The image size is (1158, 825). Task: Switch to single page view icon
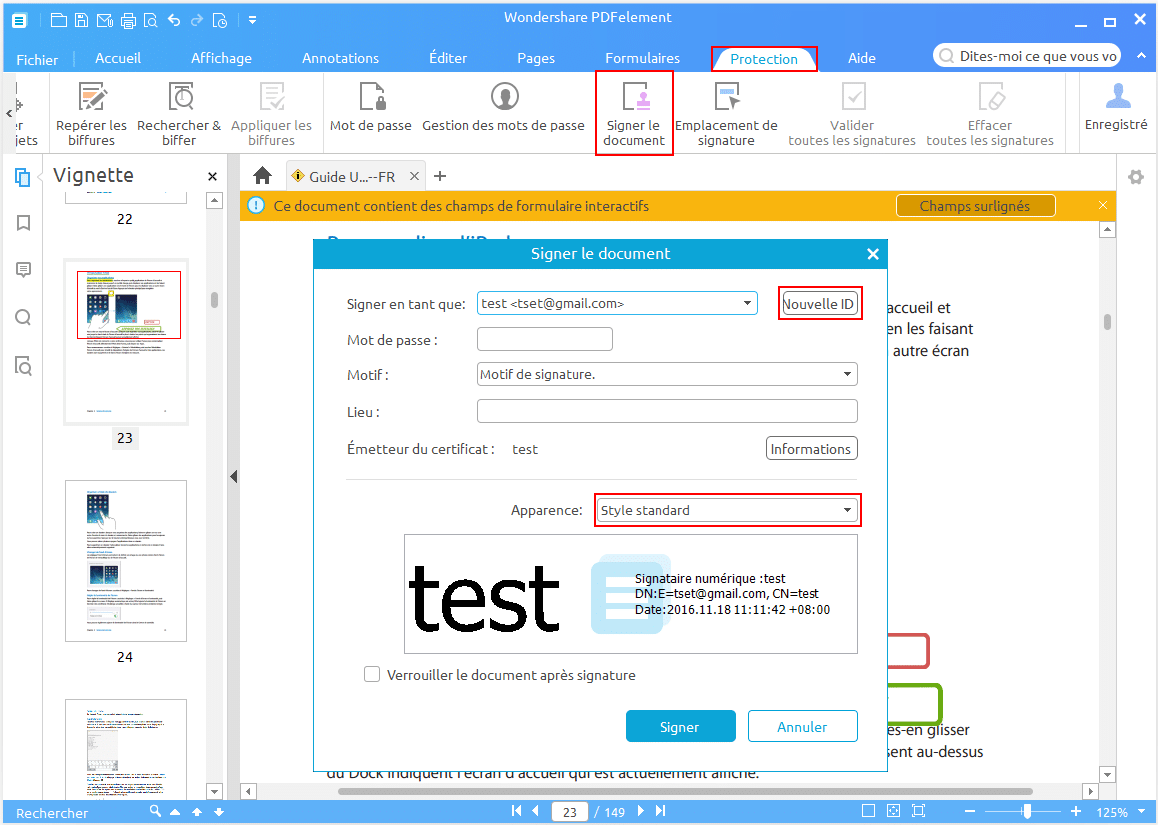click(x=868, y=811)
